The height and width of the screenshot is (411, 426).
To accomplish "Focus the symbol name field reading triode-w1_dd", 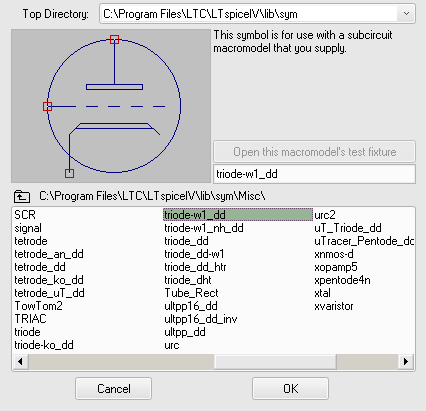I will [x=314, y=174].
